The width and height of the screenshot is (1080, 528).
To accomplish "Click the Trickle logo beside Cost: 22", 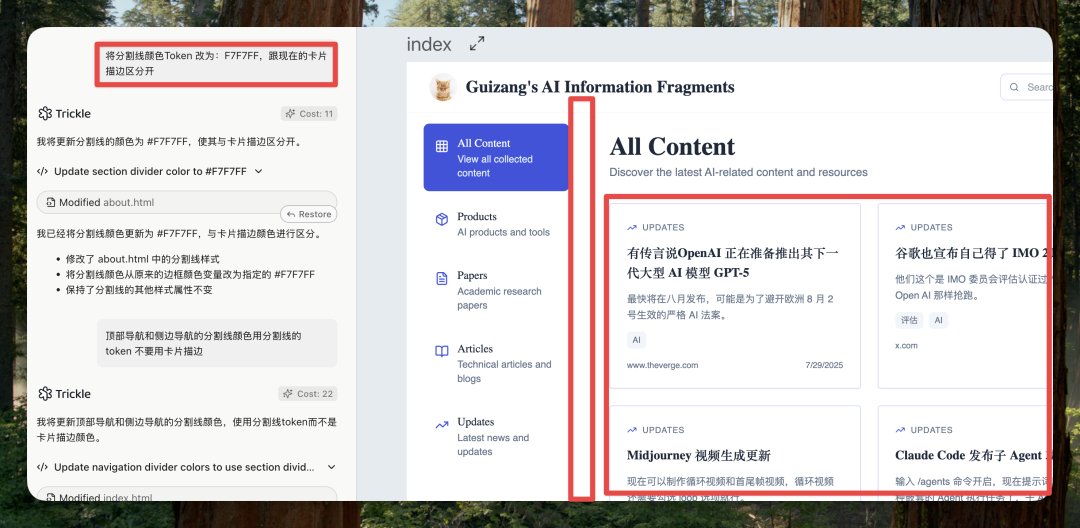I will point(45,394).
